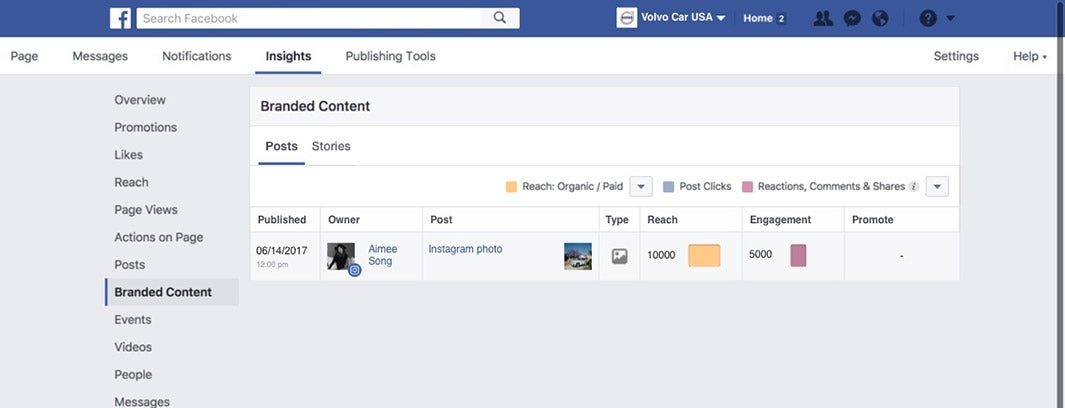Select Videos in the Insights sidebar
The width and height of the screenshot is (1065, 408).
tap(133, 347)
